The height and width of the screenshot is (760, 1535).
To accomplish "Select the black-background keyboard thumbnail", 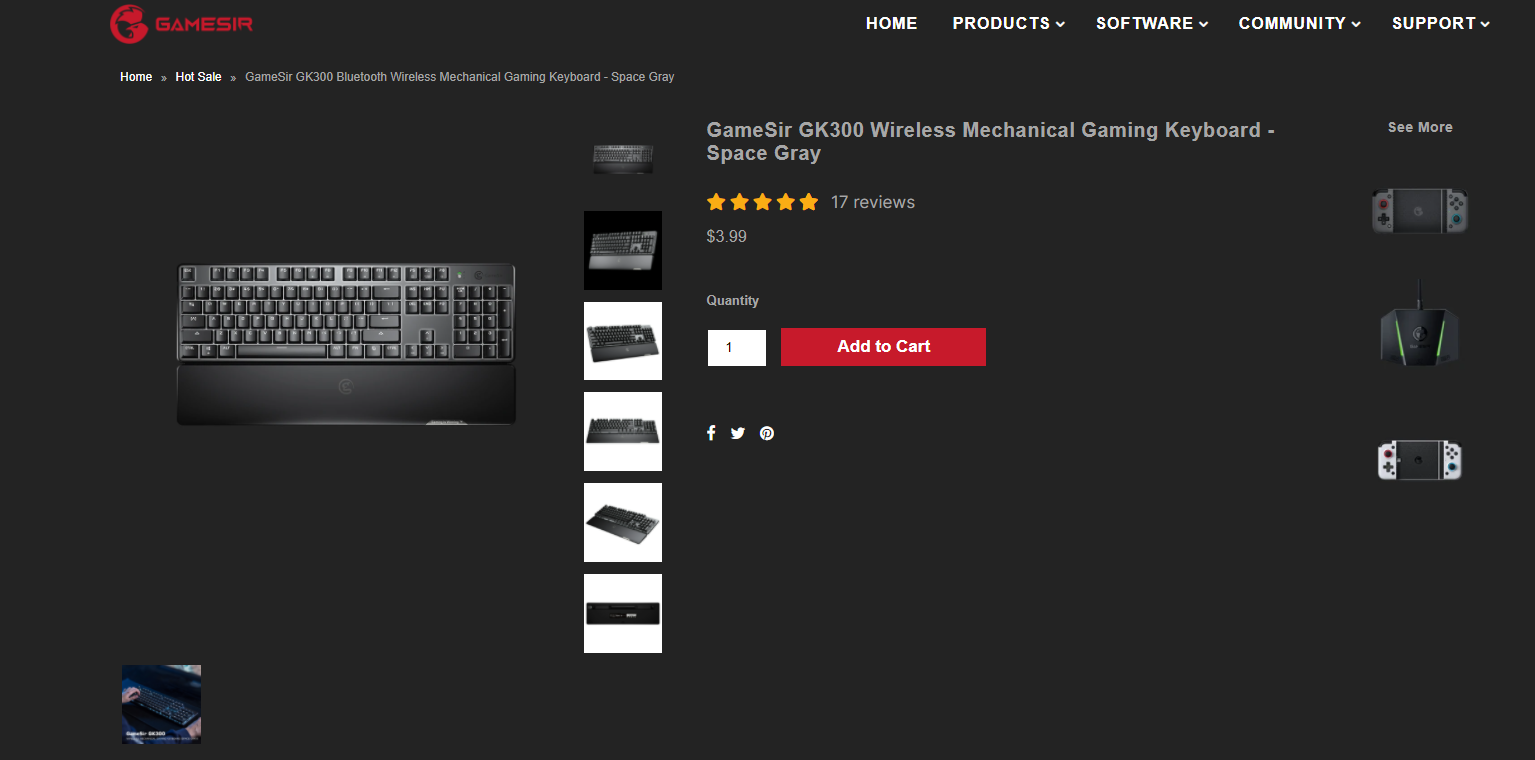I will tap(623, 250).
